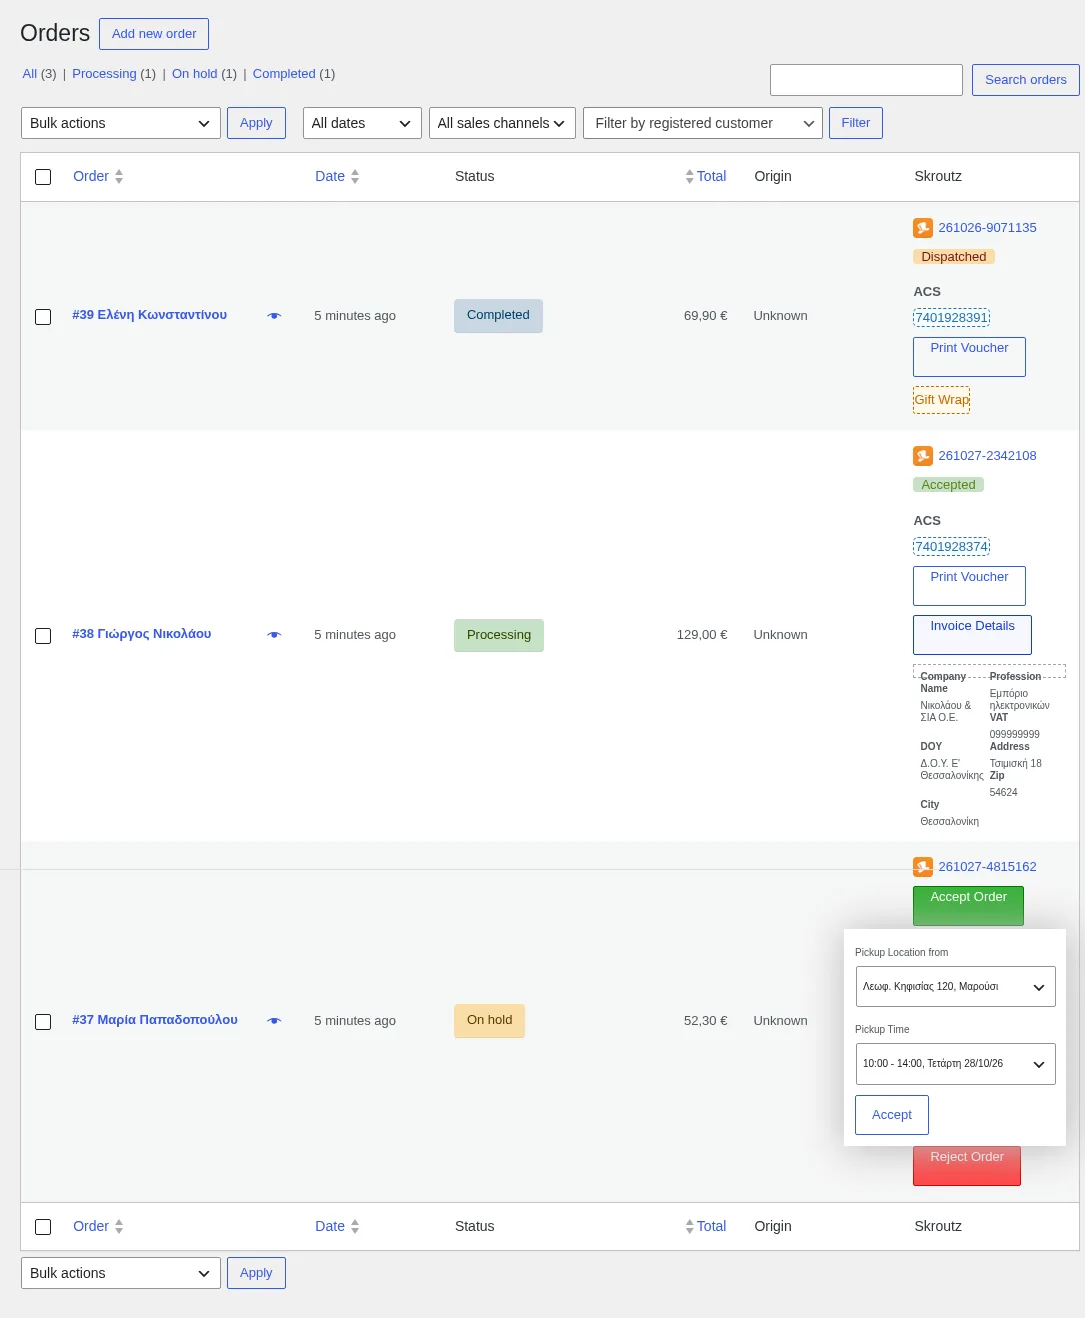
Task: Click red Reject Order button
Action: point(967,1166)
